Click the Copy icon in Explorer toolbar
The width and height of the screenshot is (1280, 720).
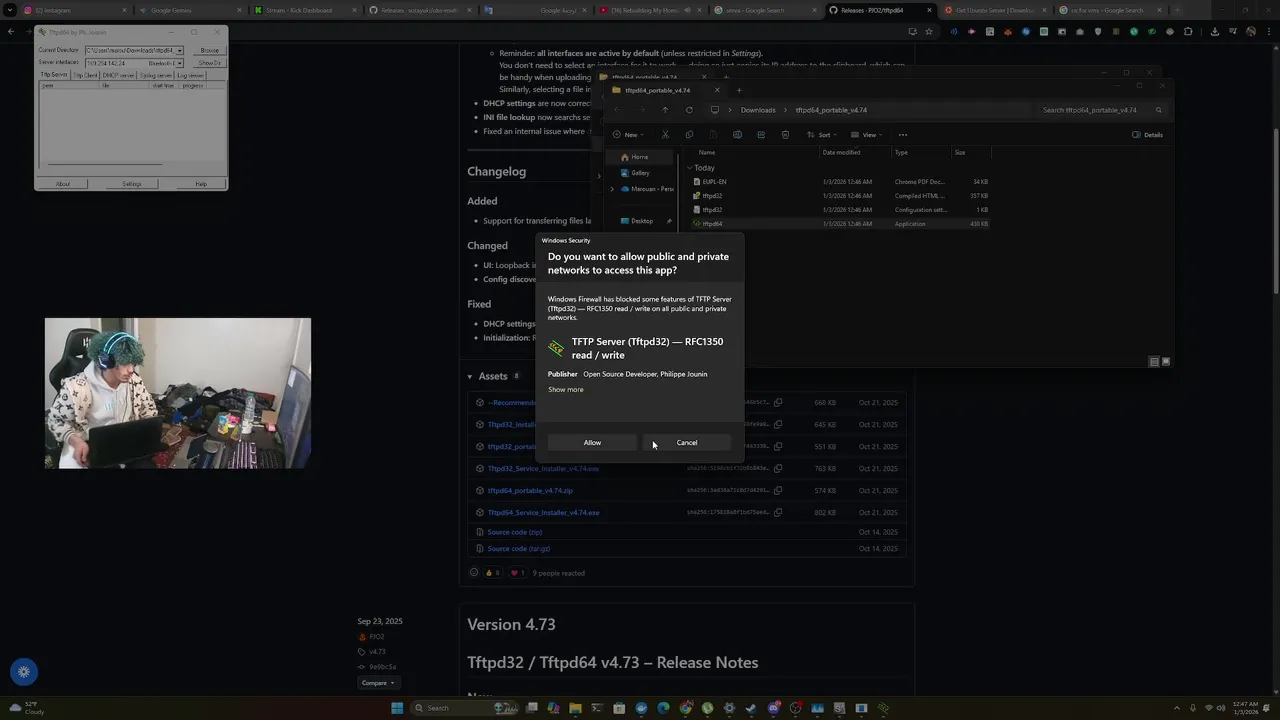point(689,135)
